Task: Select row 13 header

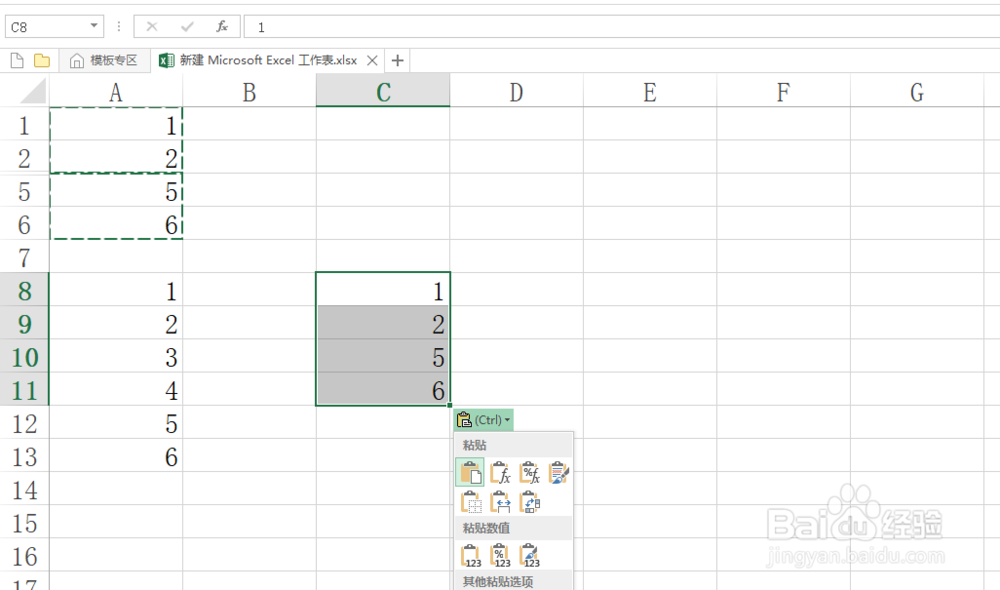Action: tap(24, 456)
